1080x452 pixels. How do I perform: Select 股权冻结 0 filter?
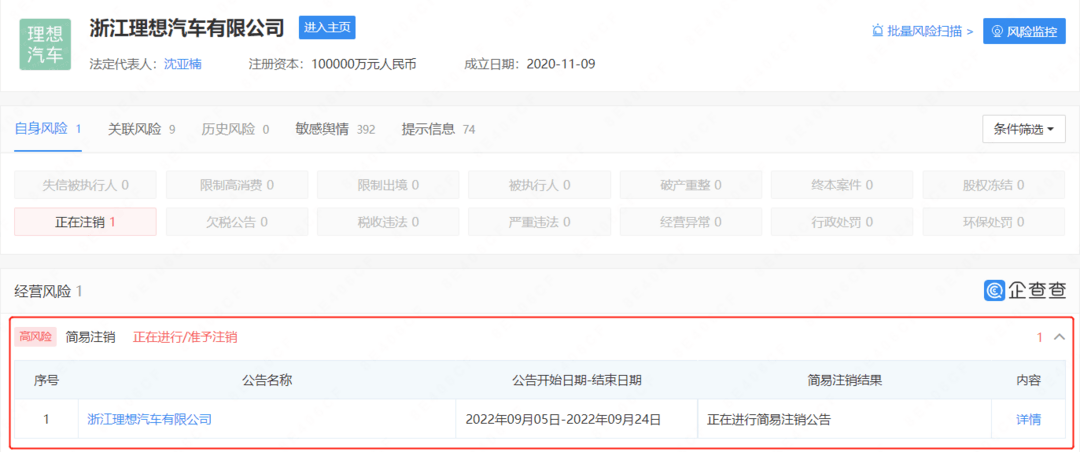click(x=994, y=185)
